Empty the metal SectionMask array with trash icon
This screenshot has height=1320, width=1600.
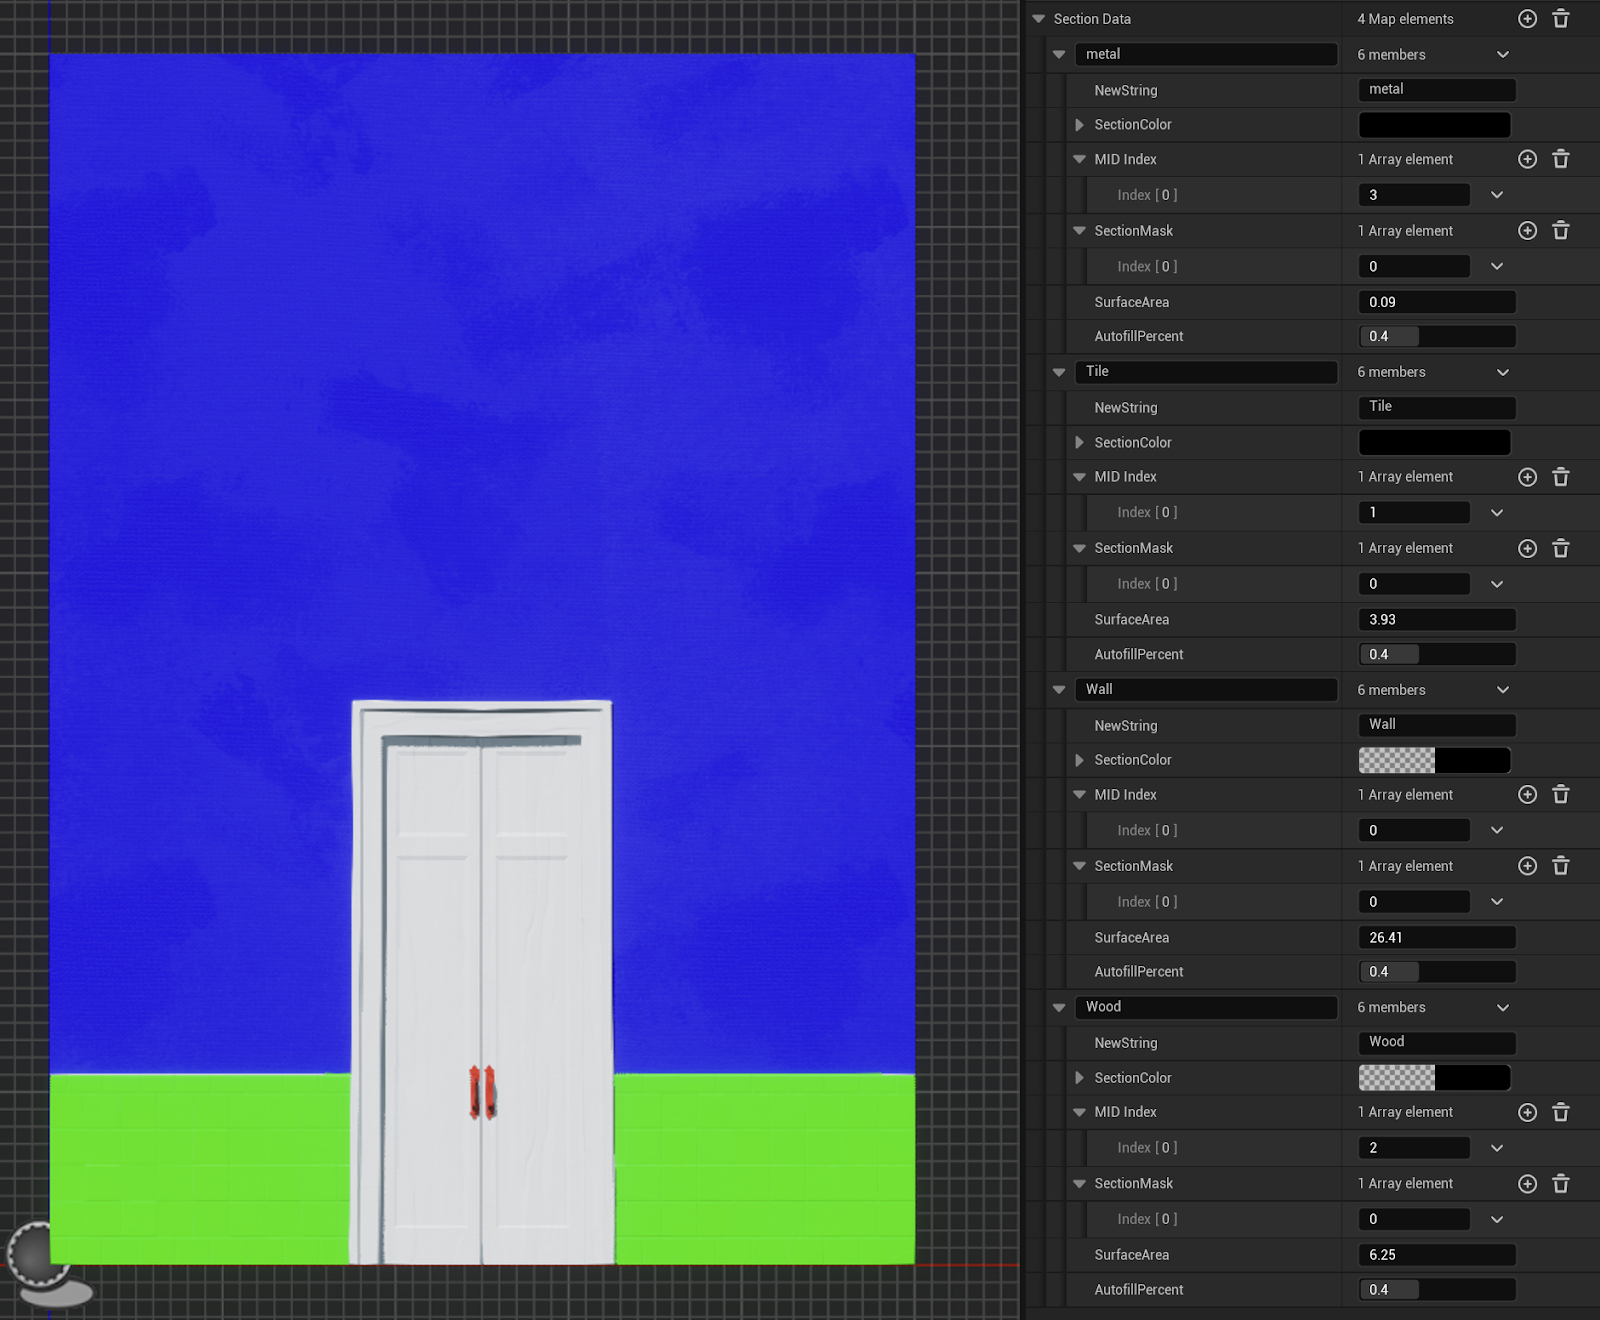pyautogui.click(x=1560, y=231)
